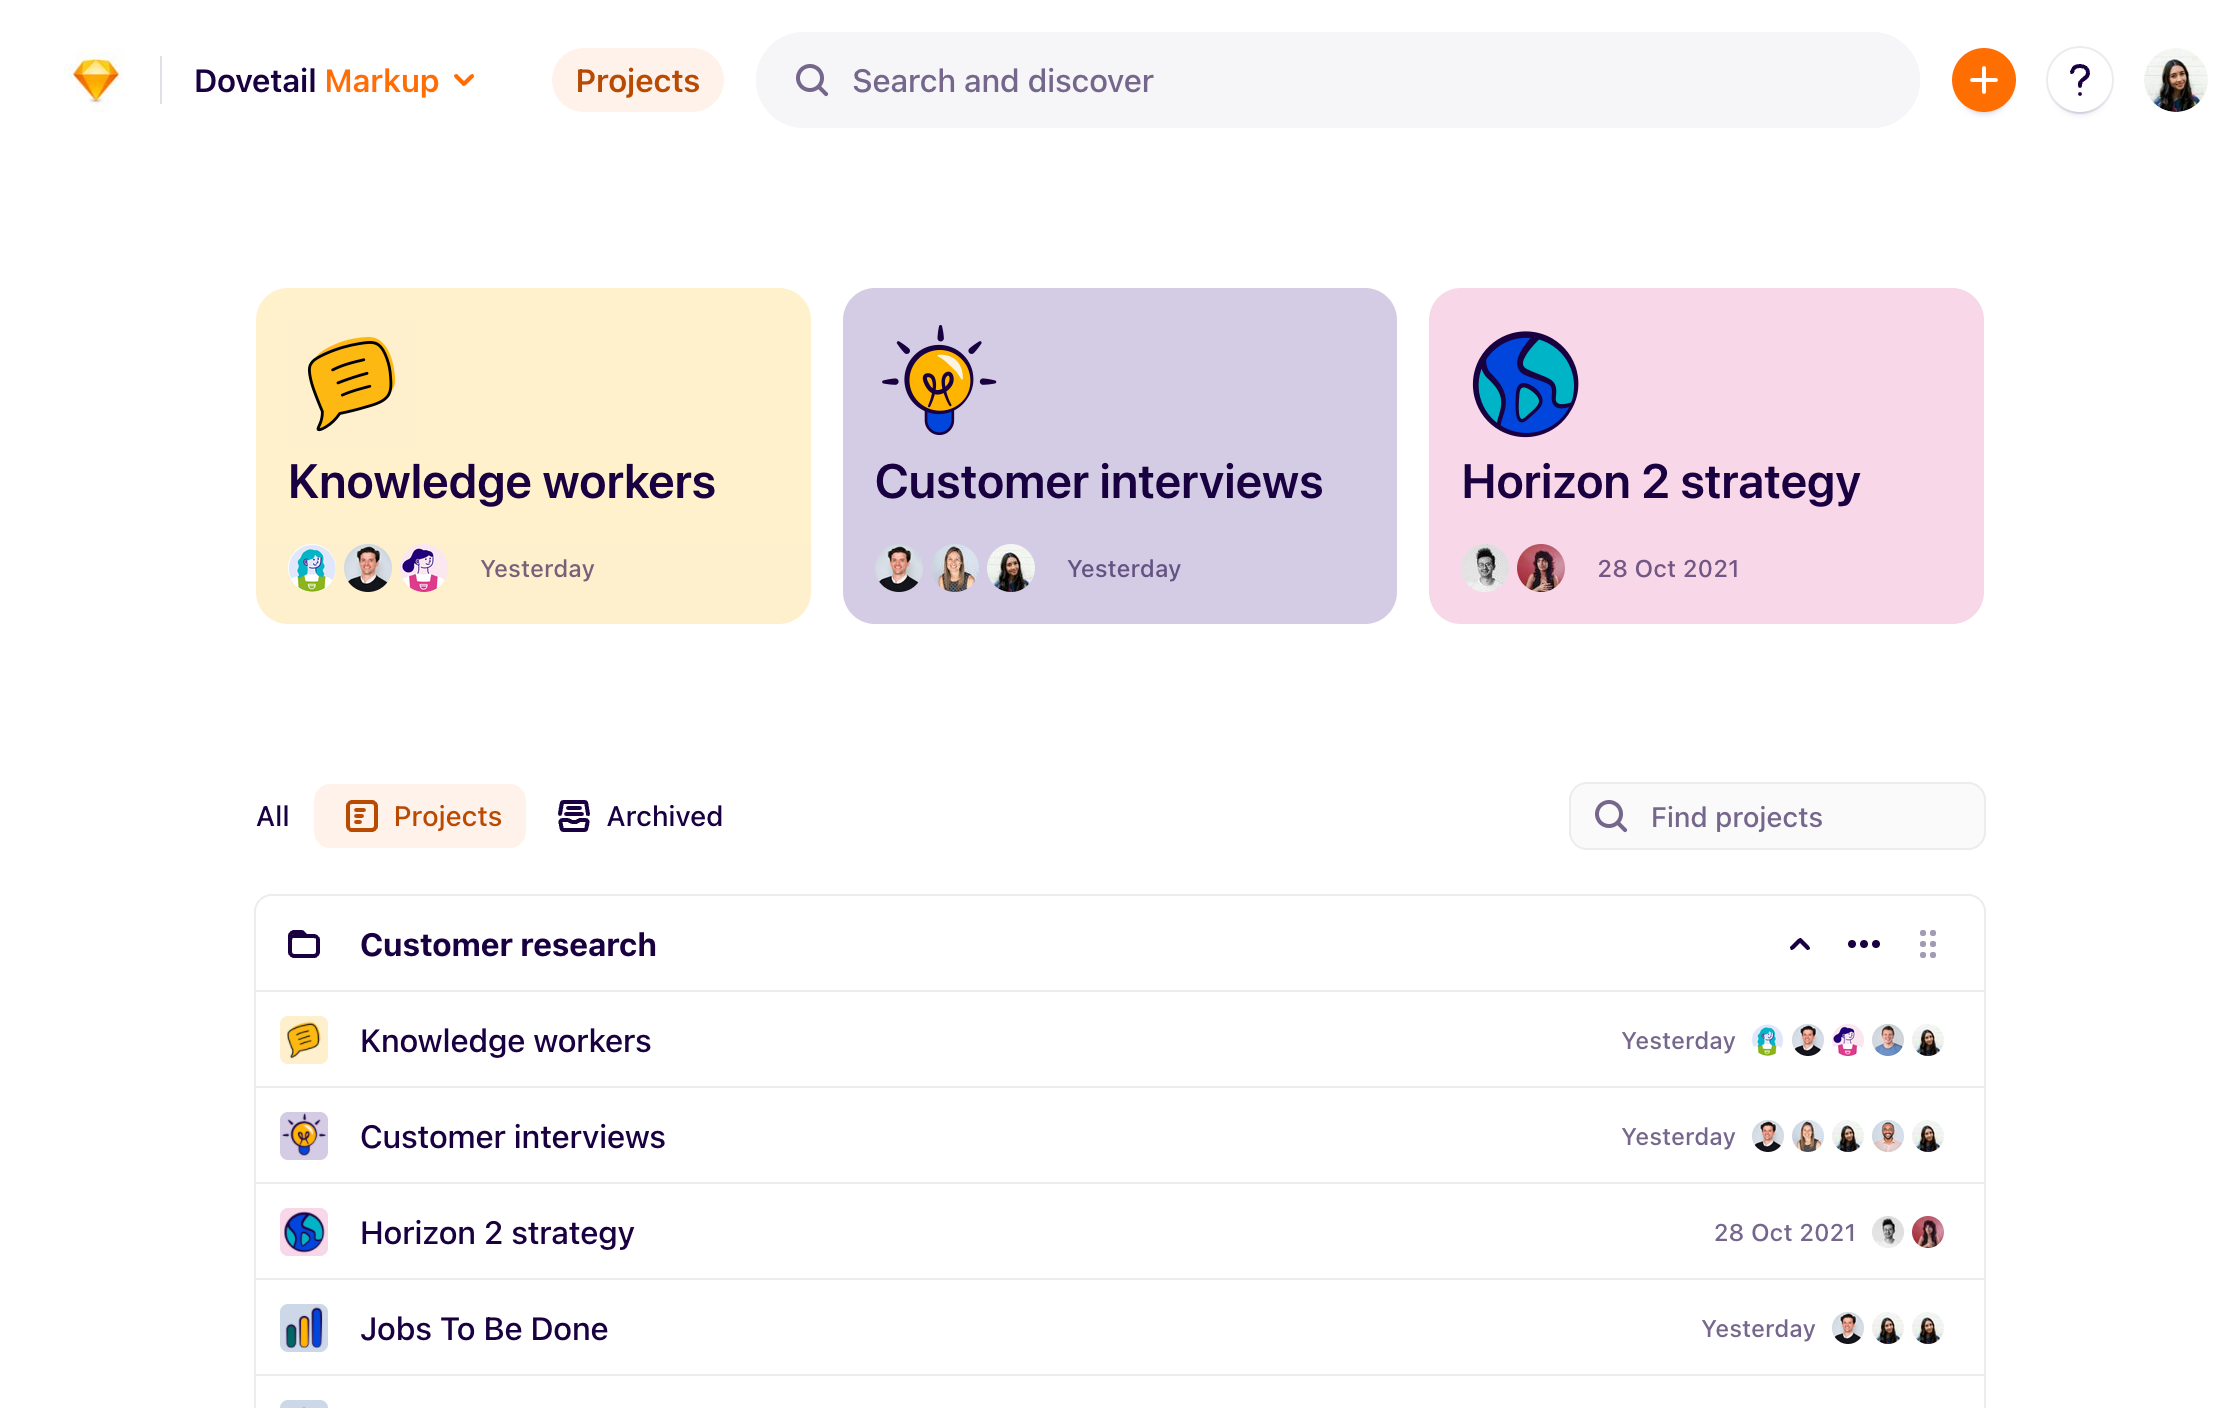Select the Projects filter tab
The height and width of the screenshot is (1408, 2240).
tap(421, 816)
